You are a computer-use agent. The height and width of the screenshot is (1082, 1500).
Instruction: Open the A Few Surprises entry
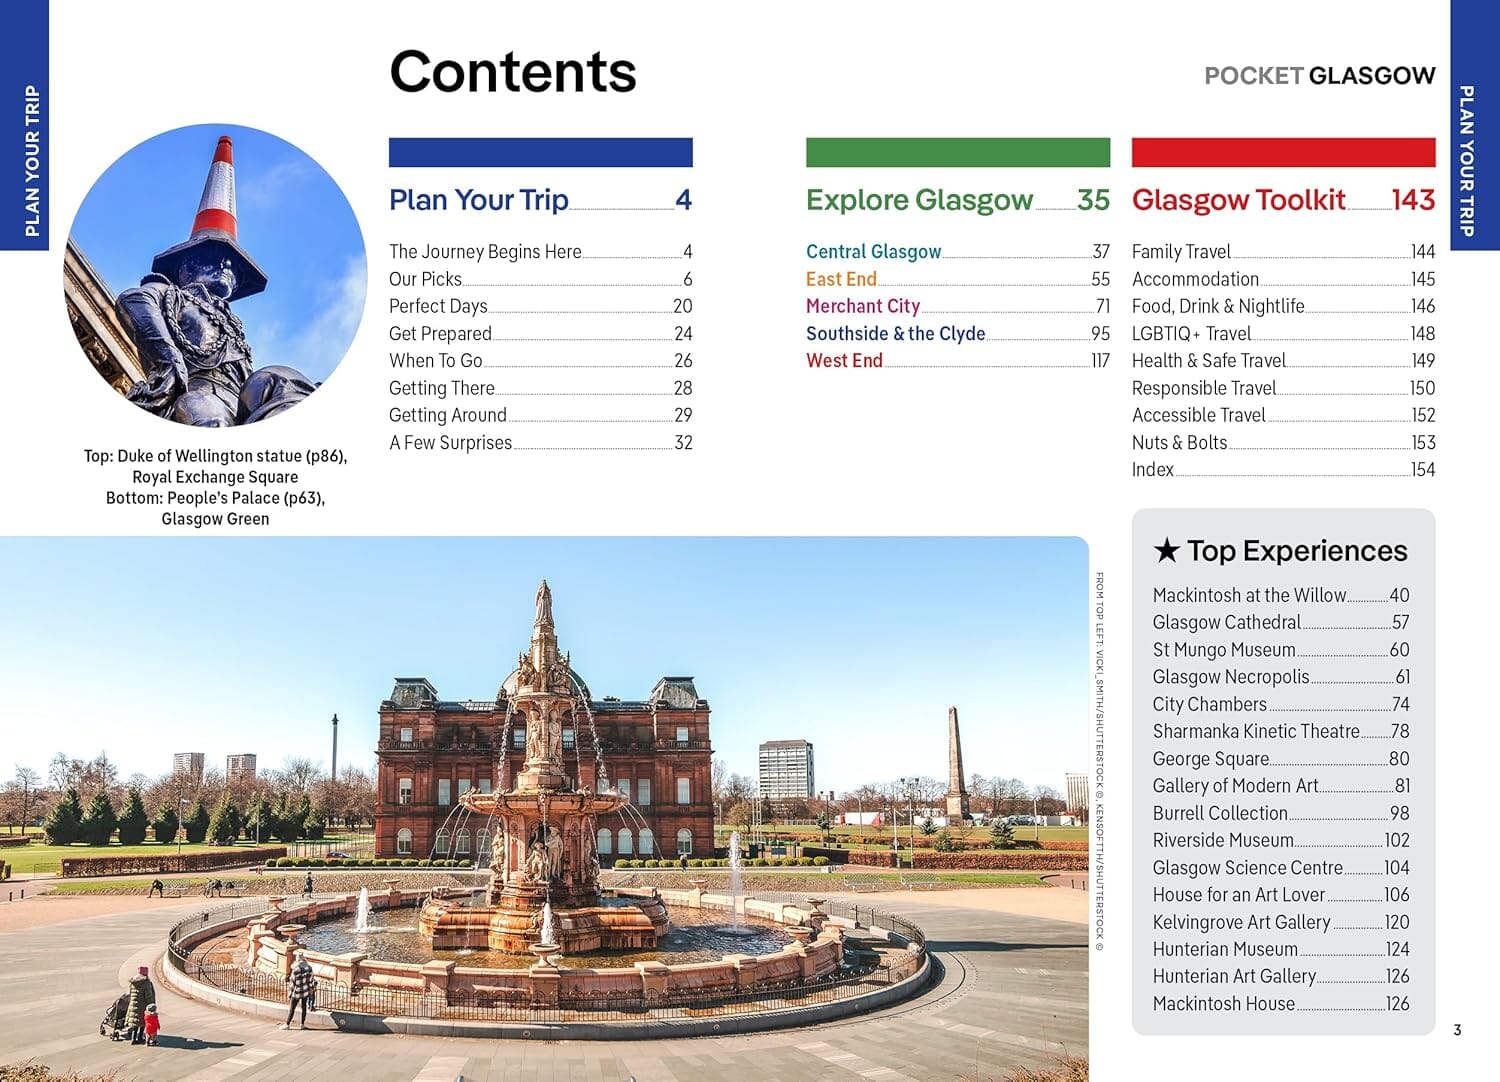tap(450, 442)
